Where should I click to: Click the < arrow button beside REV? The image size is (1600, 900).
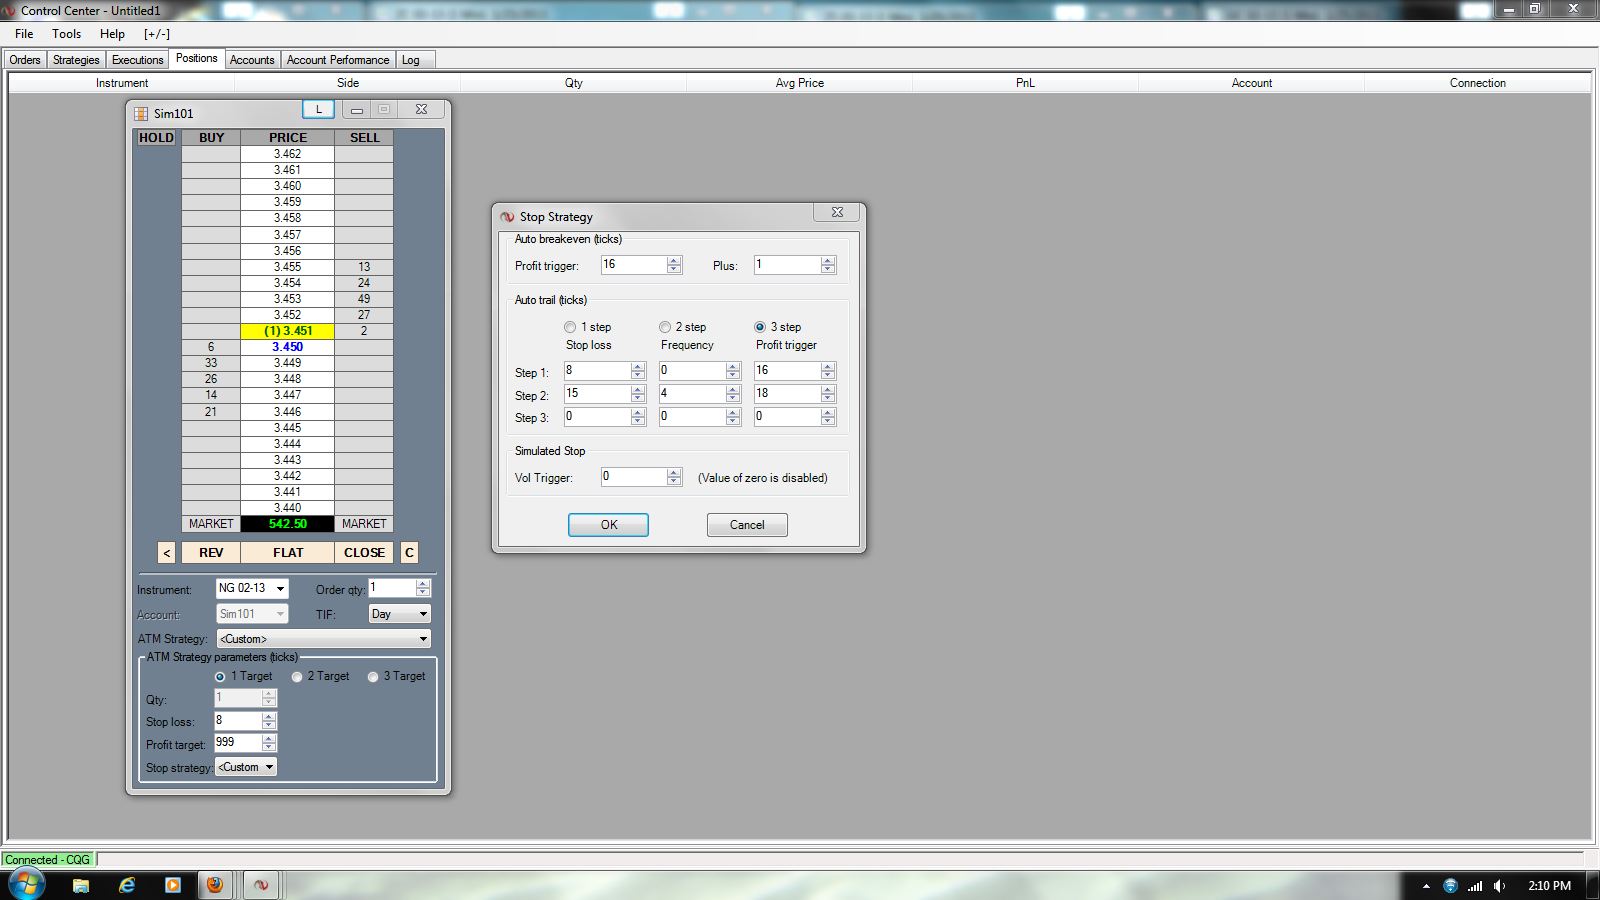click(167, 553)
